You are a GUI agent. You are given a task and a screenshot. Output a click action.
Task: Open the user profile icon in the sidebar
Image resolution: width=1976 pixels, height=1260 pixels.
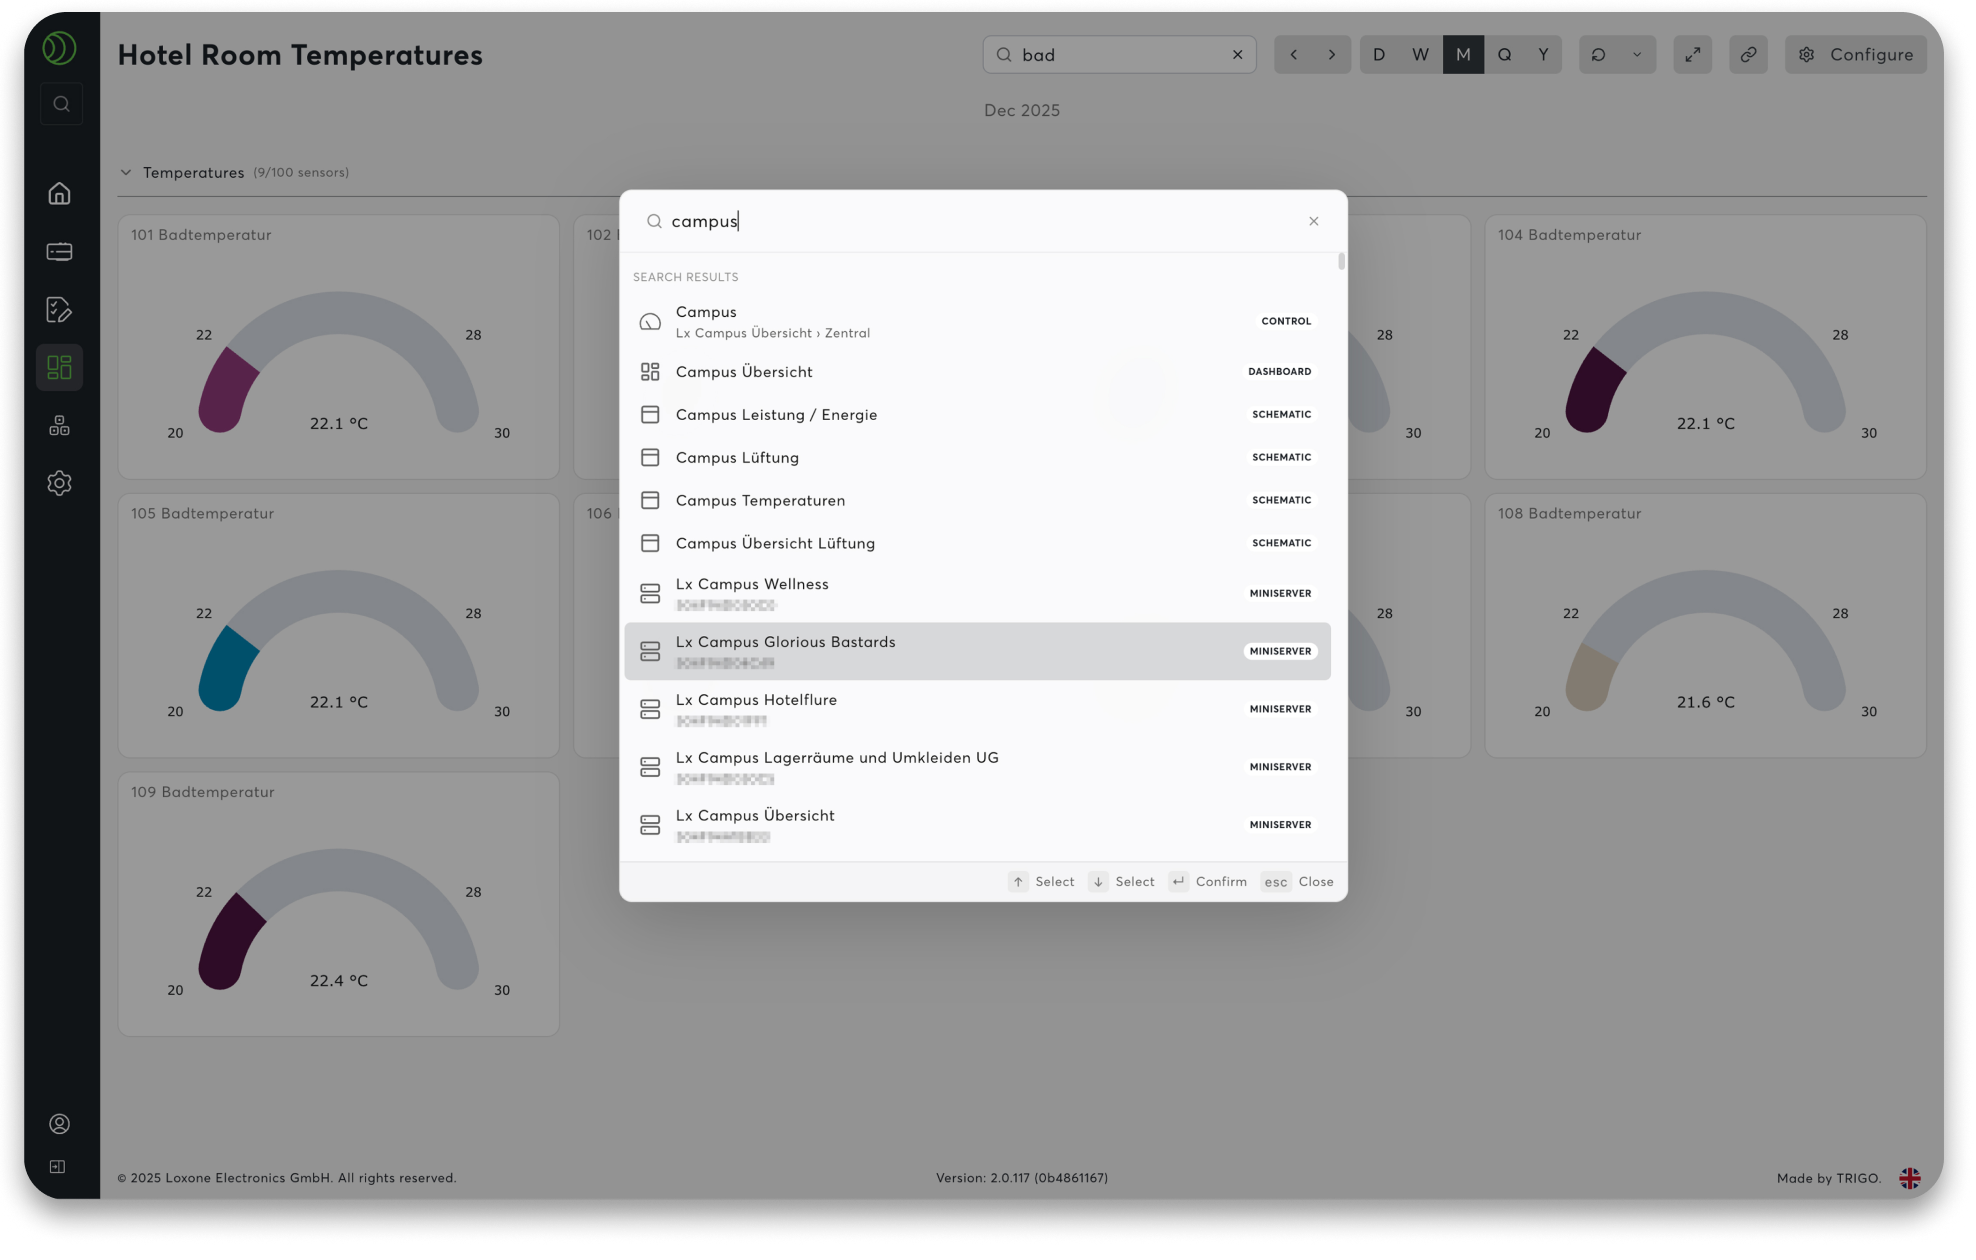pos(60,1124)
